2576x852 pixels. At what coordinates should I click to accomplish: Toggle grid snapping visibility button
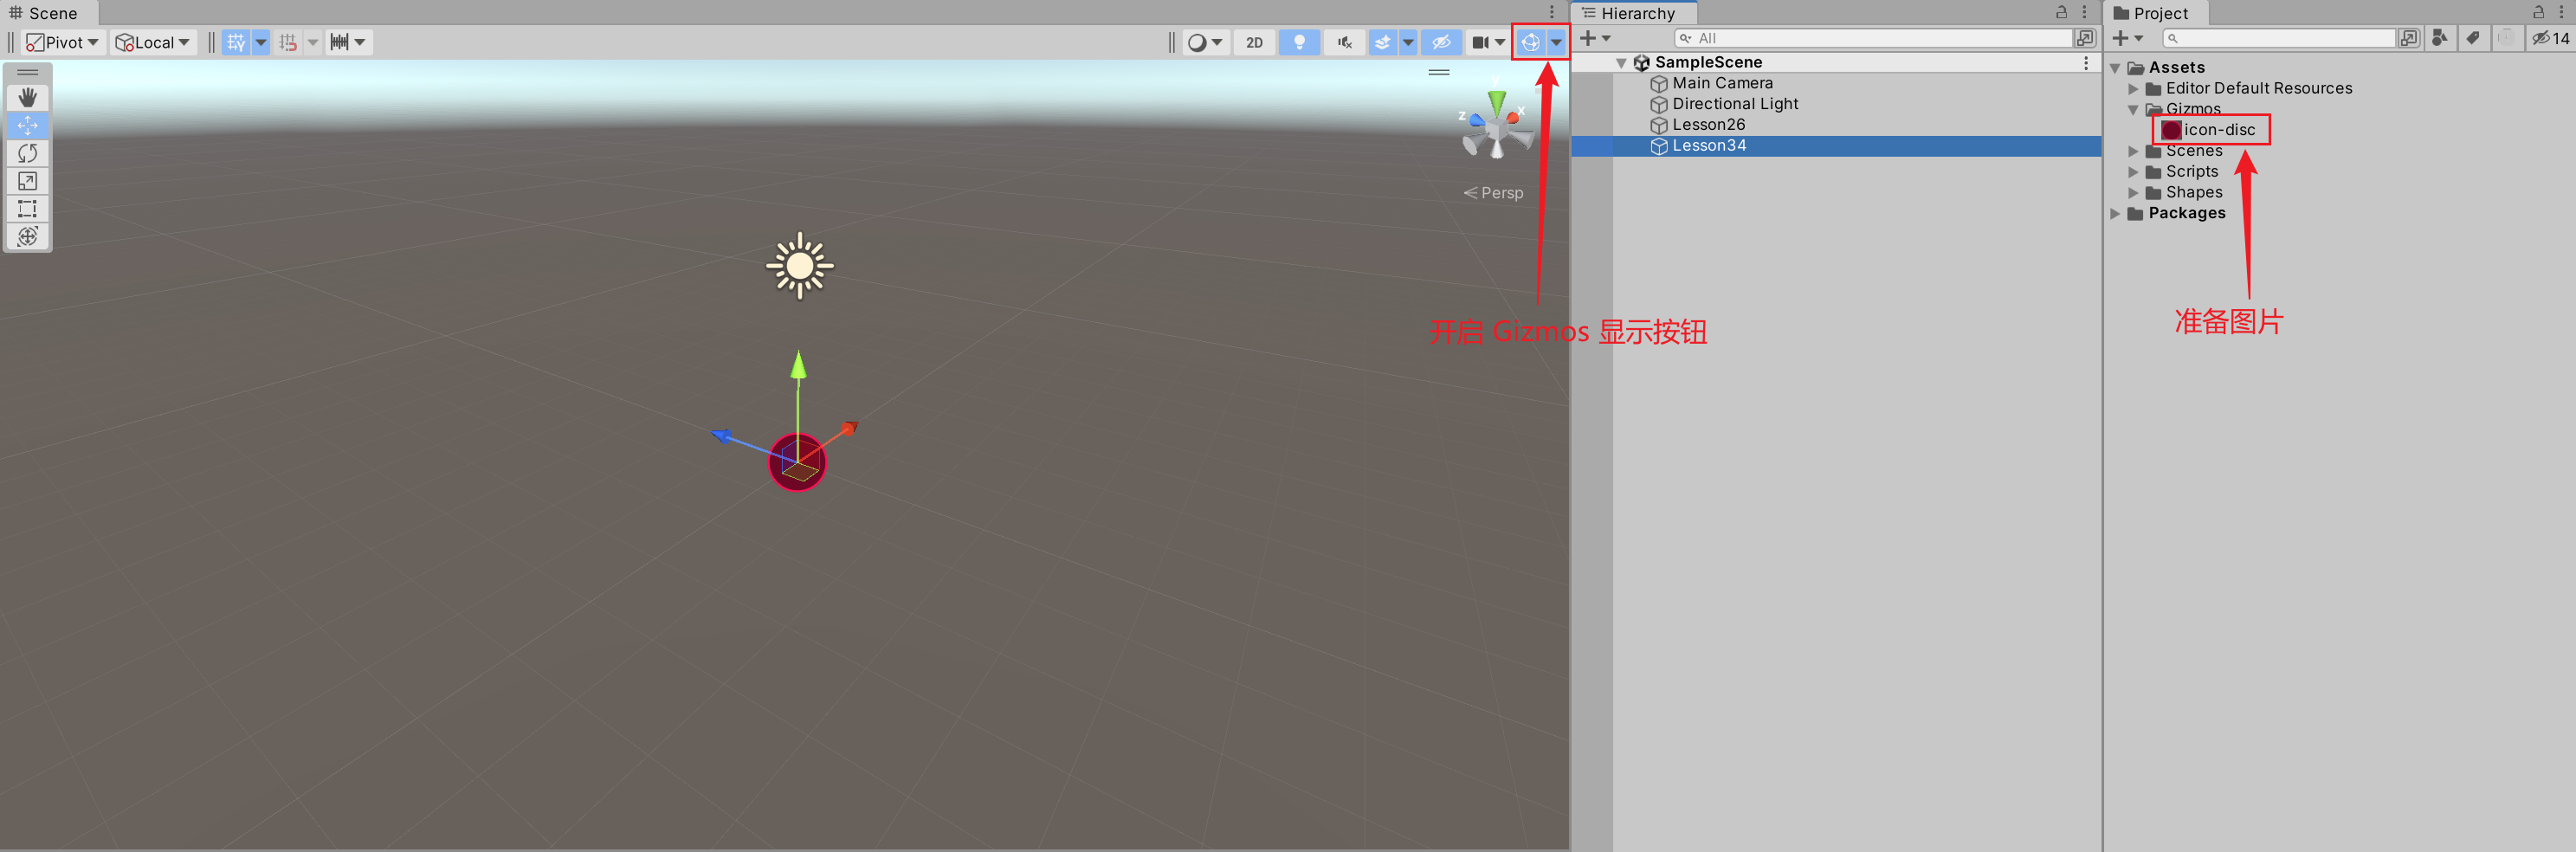pyautogui.click(x=236, y=42)
